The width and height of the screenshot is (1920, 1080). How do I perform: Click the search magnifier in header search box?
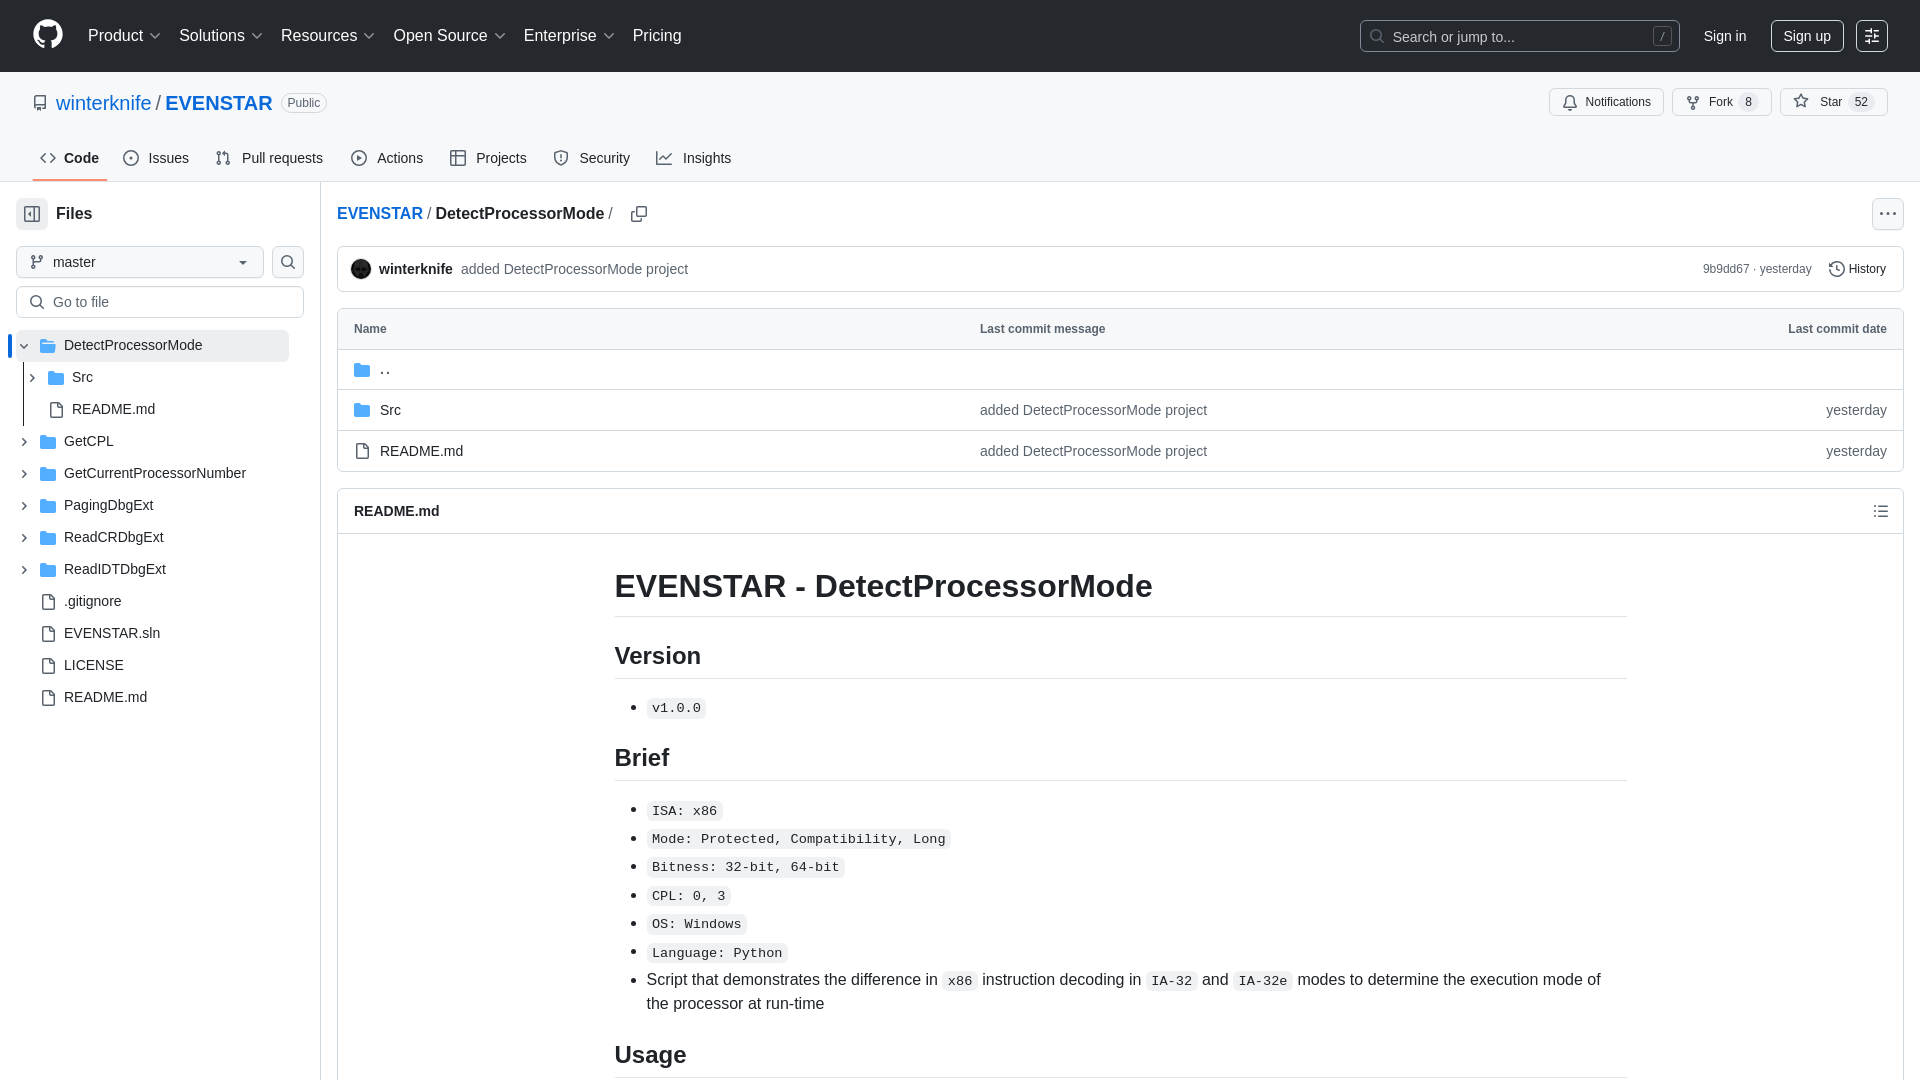[x=1377, y=36]
